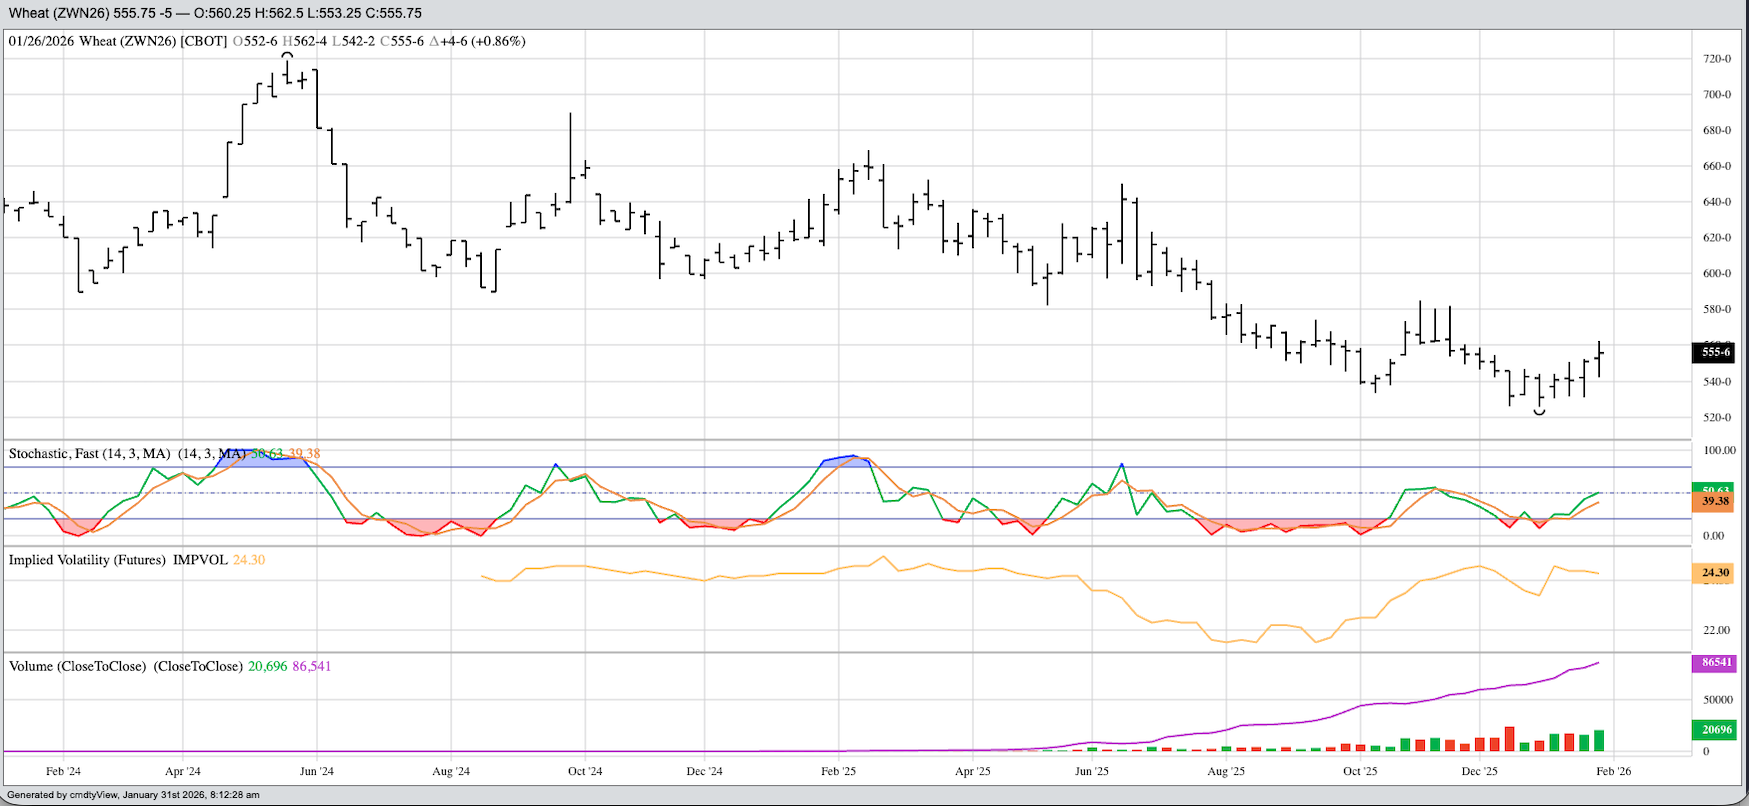This screenshot has height=806, width=1749.
Task: Click the black 555-6 last price badge
Action: [1715, 352]
